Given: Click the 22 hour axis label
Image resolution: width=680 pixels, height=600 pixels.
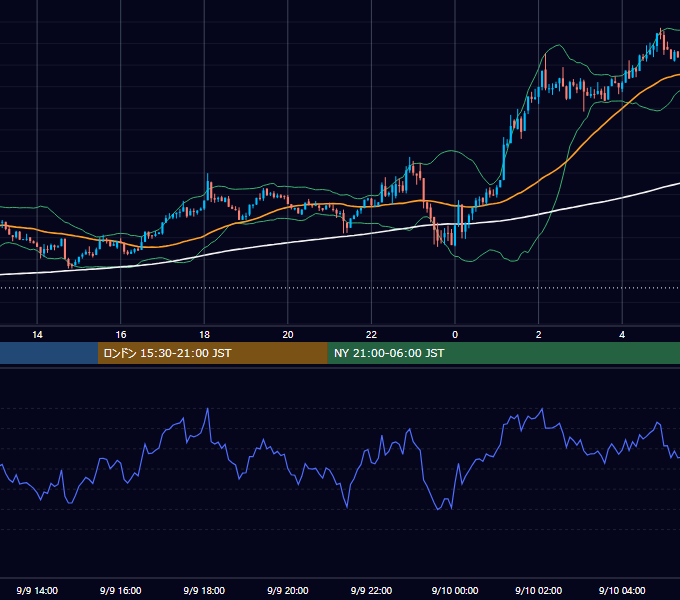Looking at the screenshot, I should (371, 335).
